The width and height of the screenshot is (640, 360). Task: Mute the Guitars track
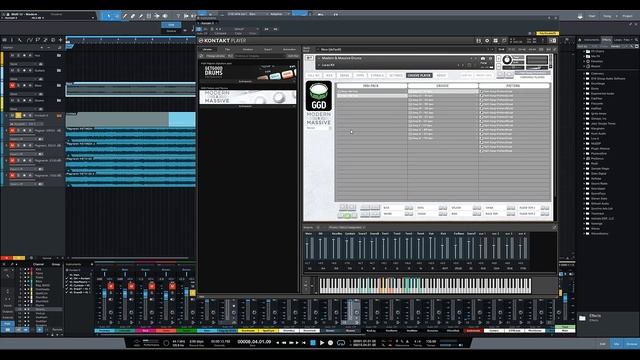pos(12,70)
